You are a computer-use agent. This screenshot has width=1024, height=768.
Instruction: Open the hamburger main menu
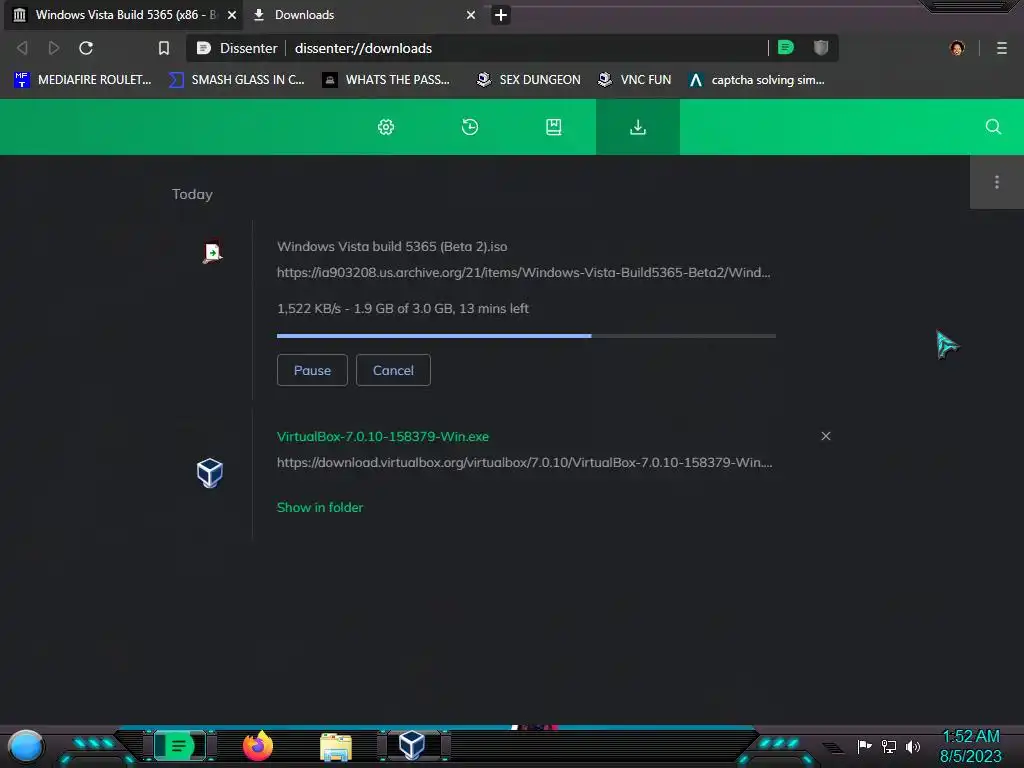[1001, 48]
